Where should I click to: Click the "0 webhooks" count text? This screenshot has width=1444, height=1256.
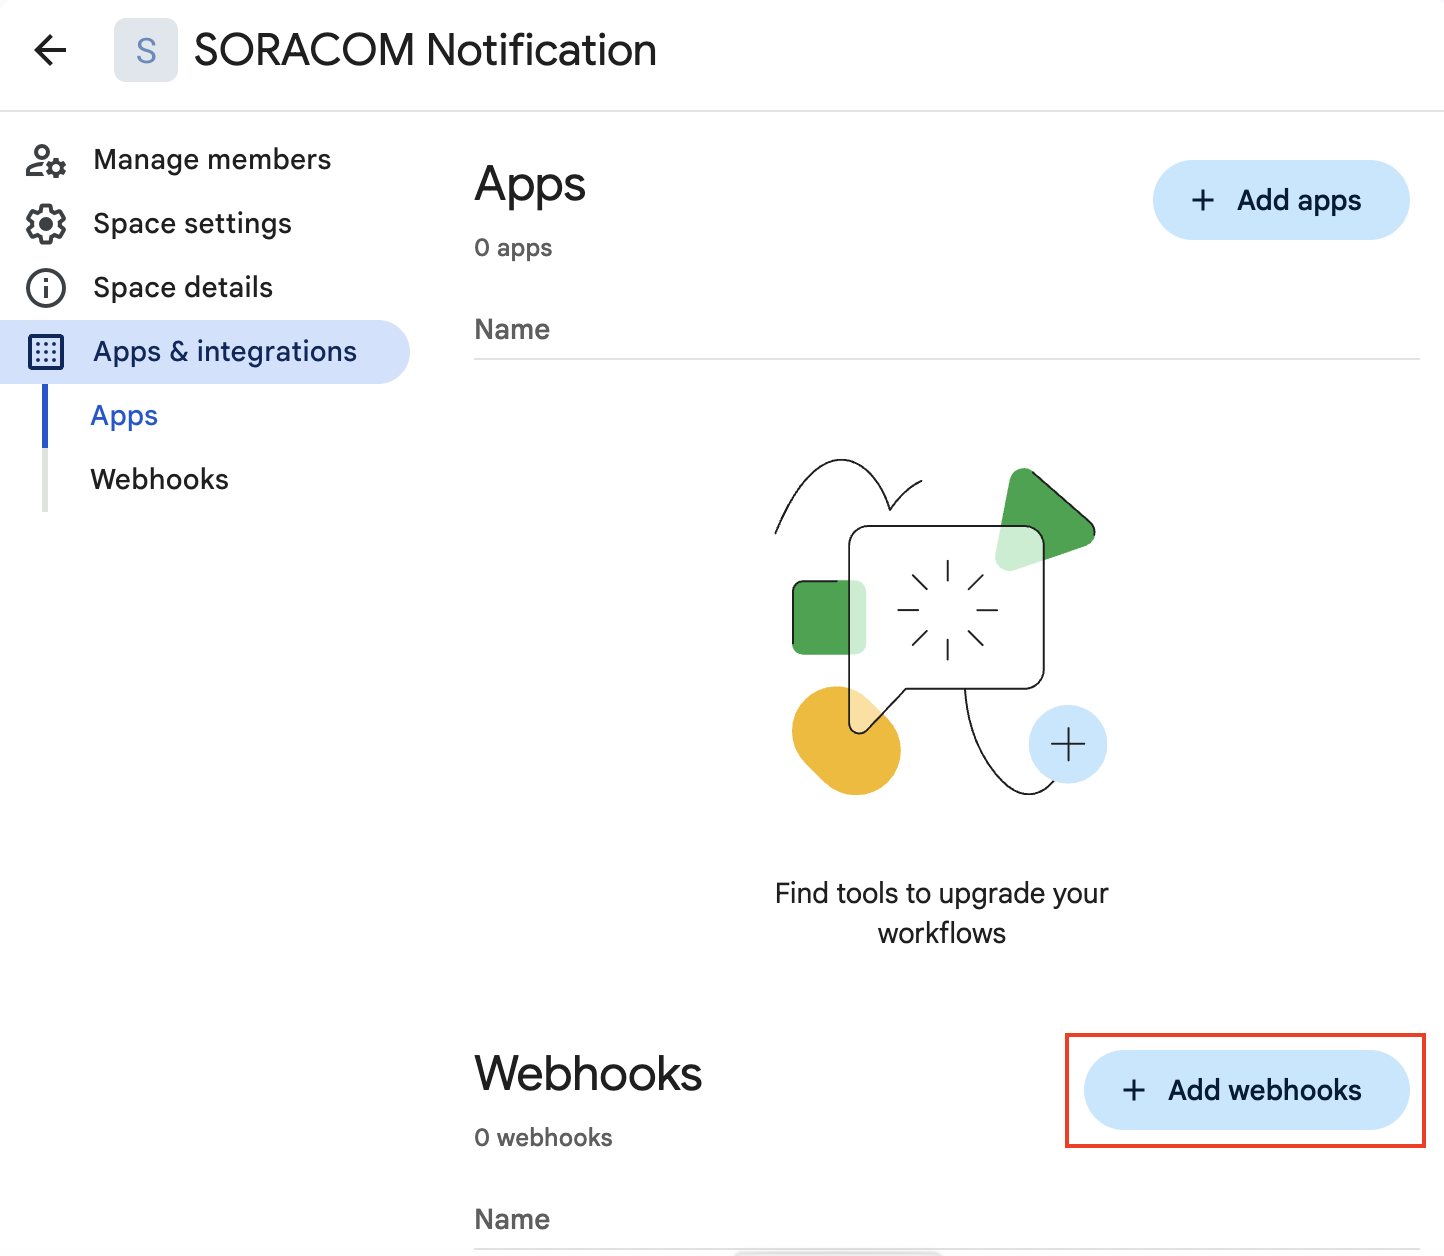coord(543,1138)
